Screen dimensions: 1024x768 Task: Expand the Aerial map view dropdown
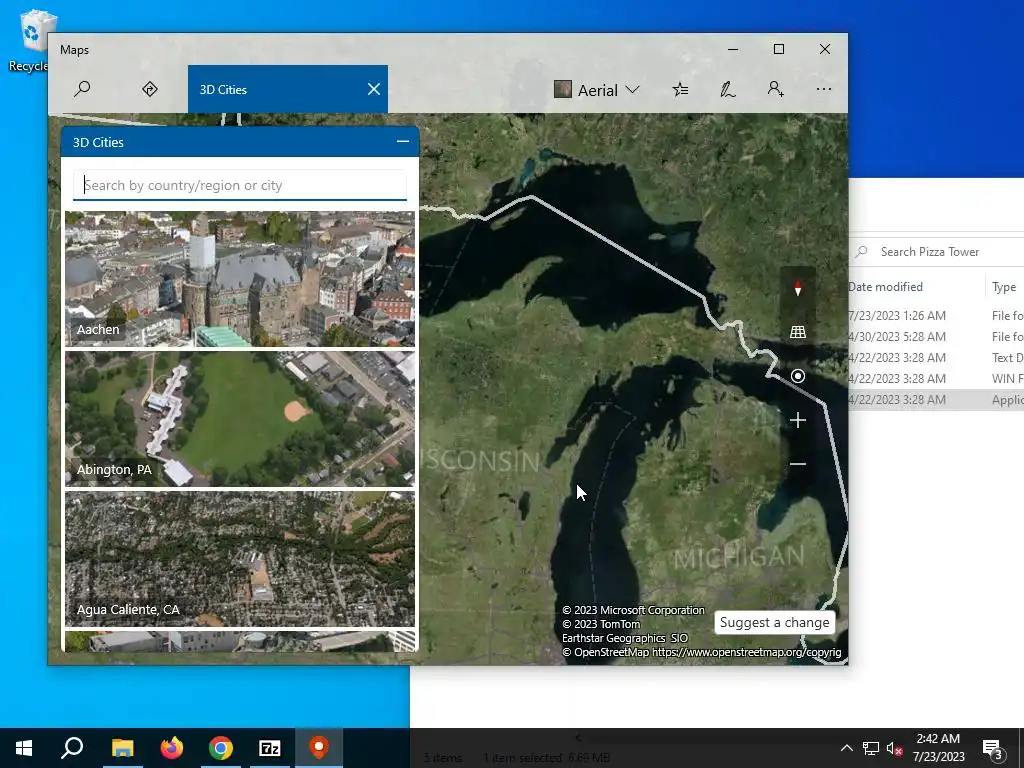[596, 89]
